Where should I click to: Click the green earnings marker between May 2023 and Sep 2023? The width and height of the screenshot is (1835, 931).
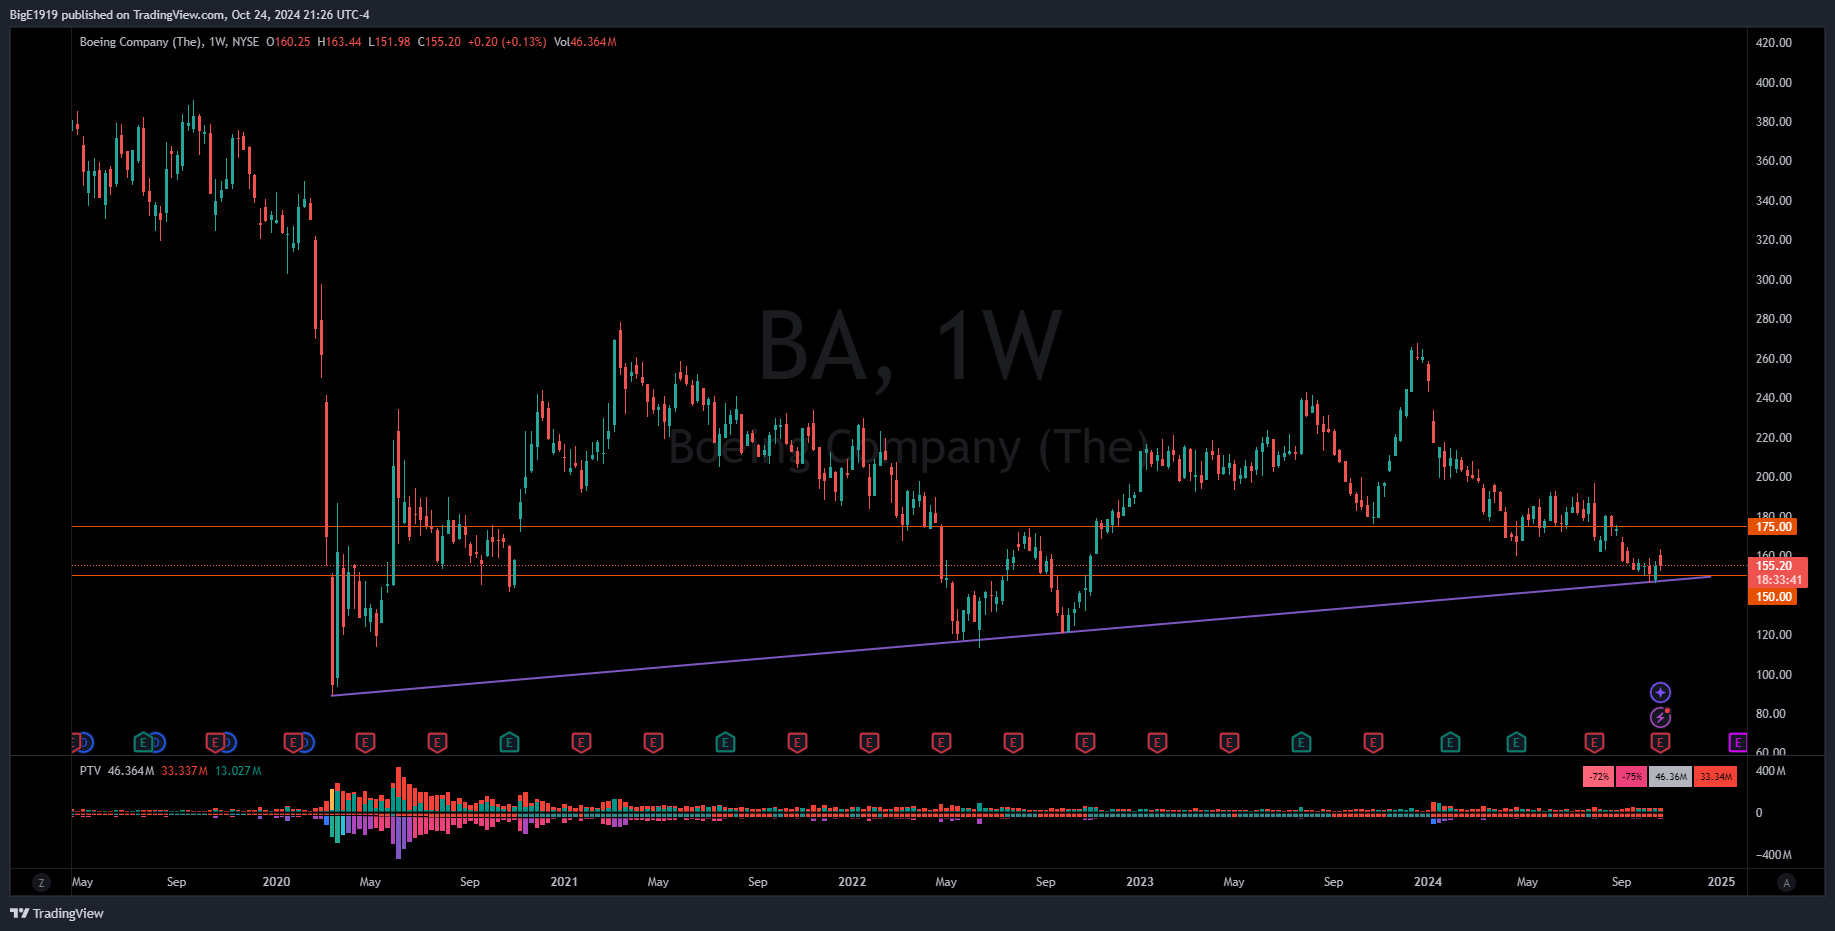1301,742
